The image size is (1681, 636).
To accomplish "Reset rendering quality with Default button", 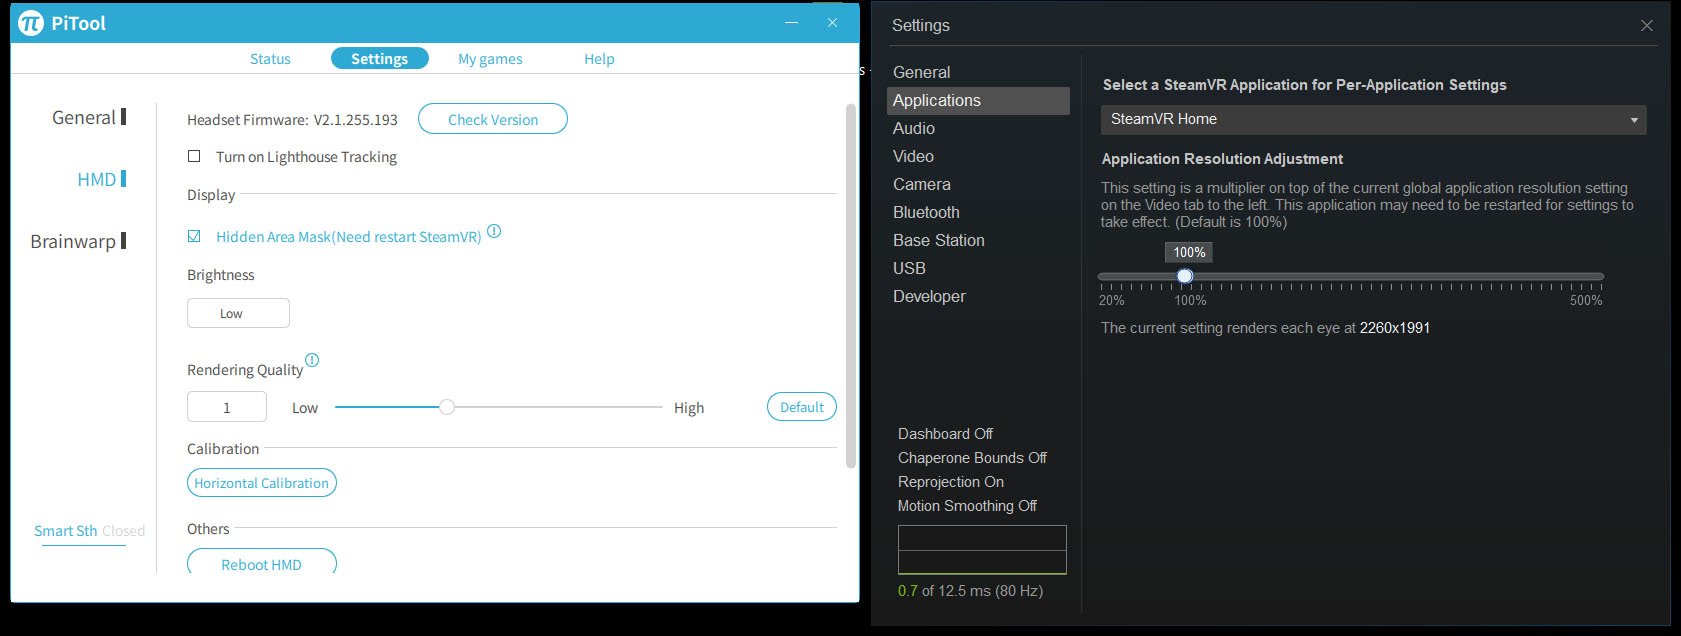I will 802,407.
